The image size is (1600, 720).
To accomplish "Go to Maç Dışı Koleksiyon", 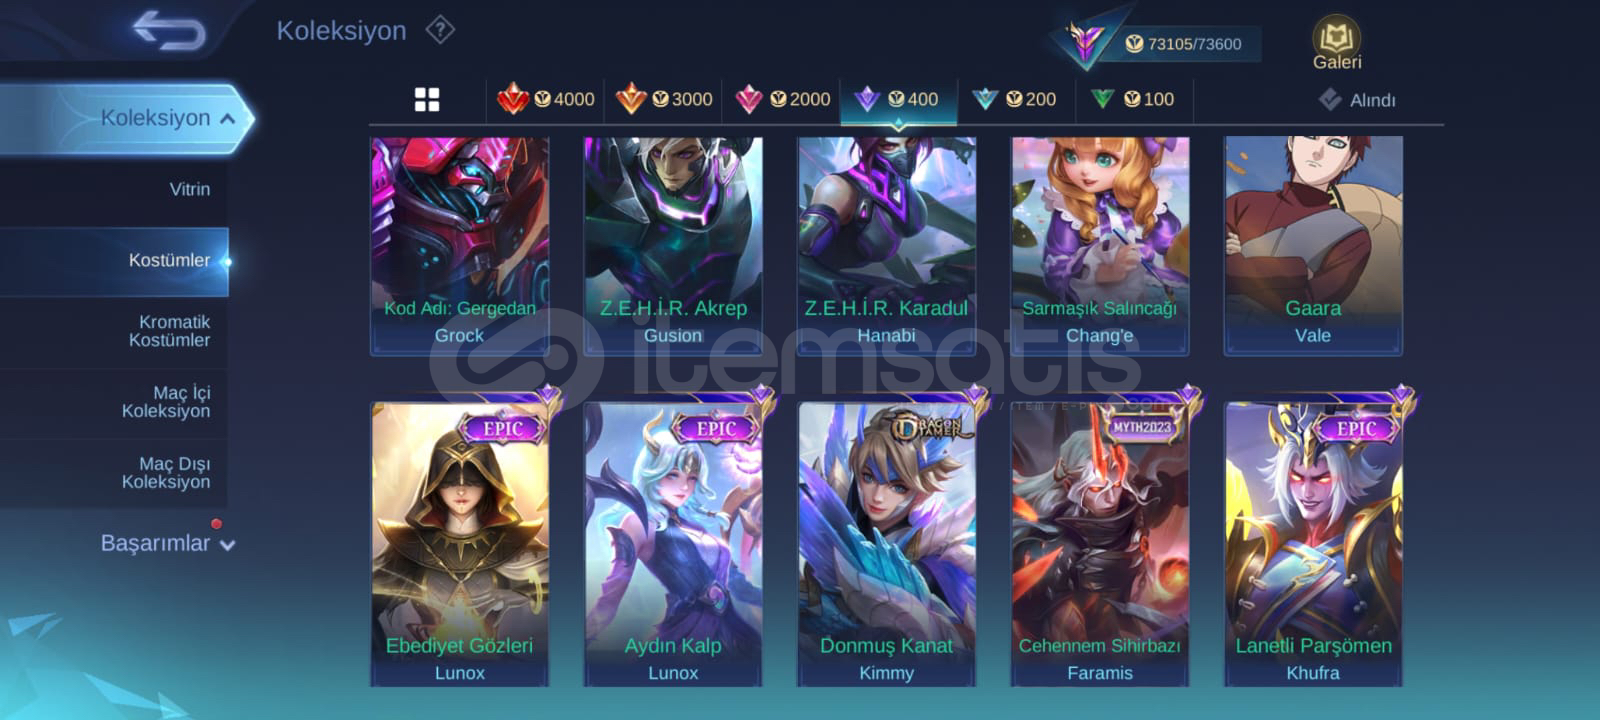I will tap(167, 473).
